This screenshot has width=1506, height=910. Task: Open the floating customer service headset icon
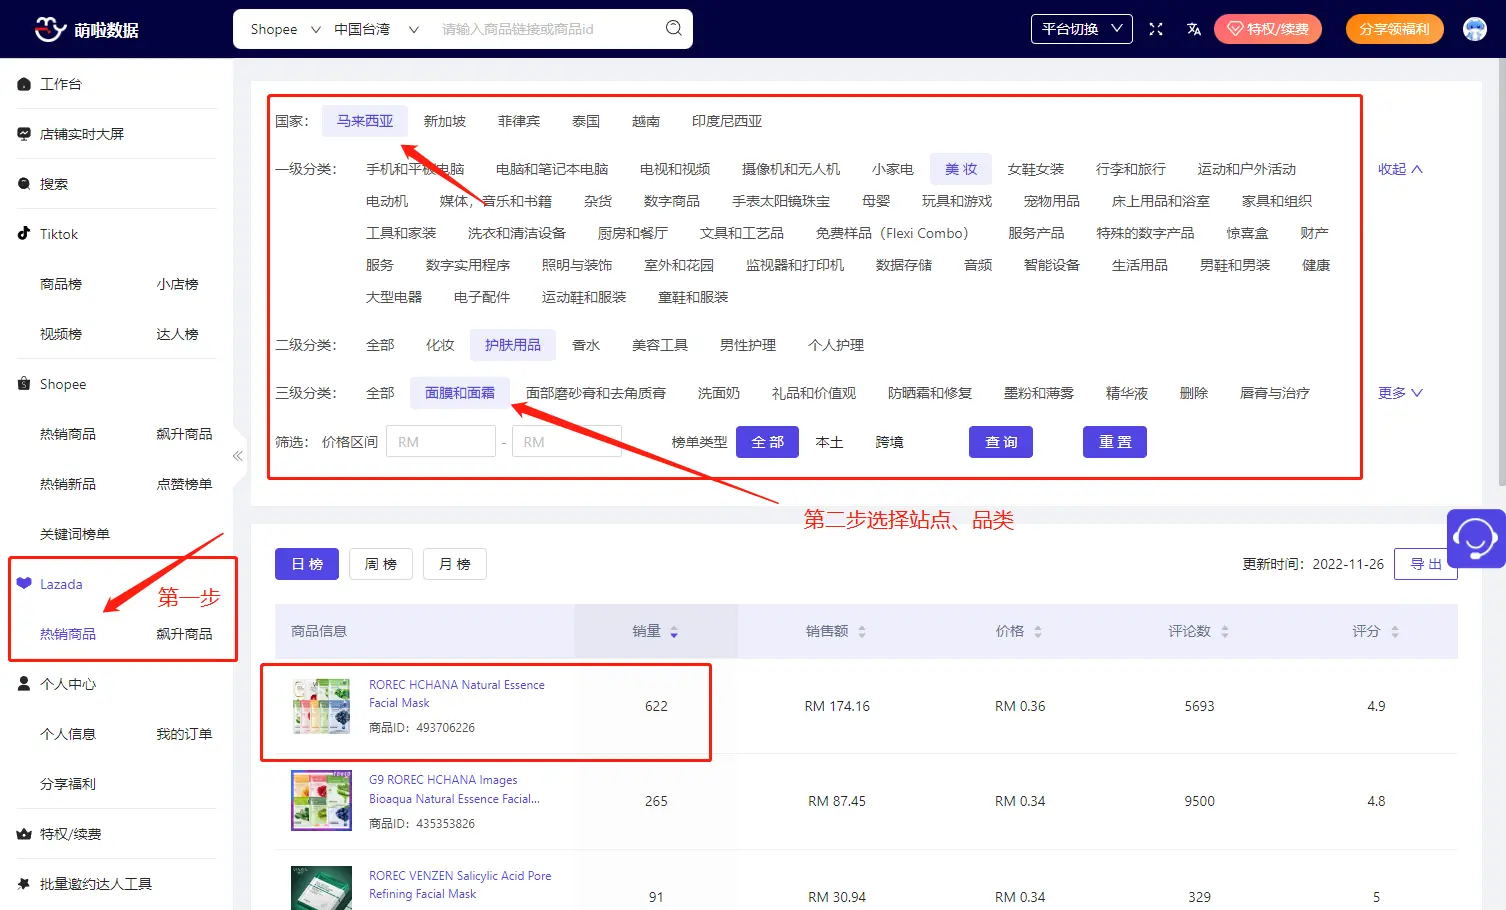[1475, 538]
